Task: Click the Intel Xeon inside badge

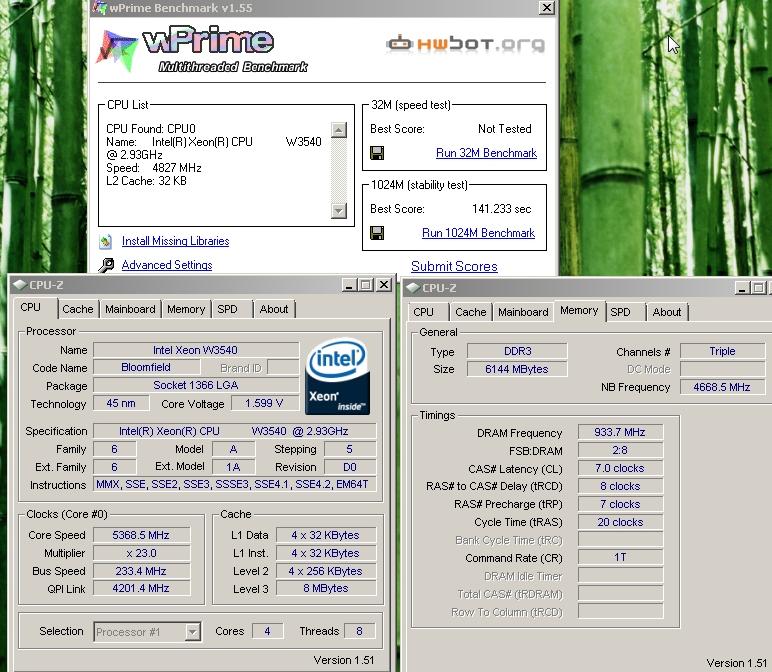Action: point(337,376)
